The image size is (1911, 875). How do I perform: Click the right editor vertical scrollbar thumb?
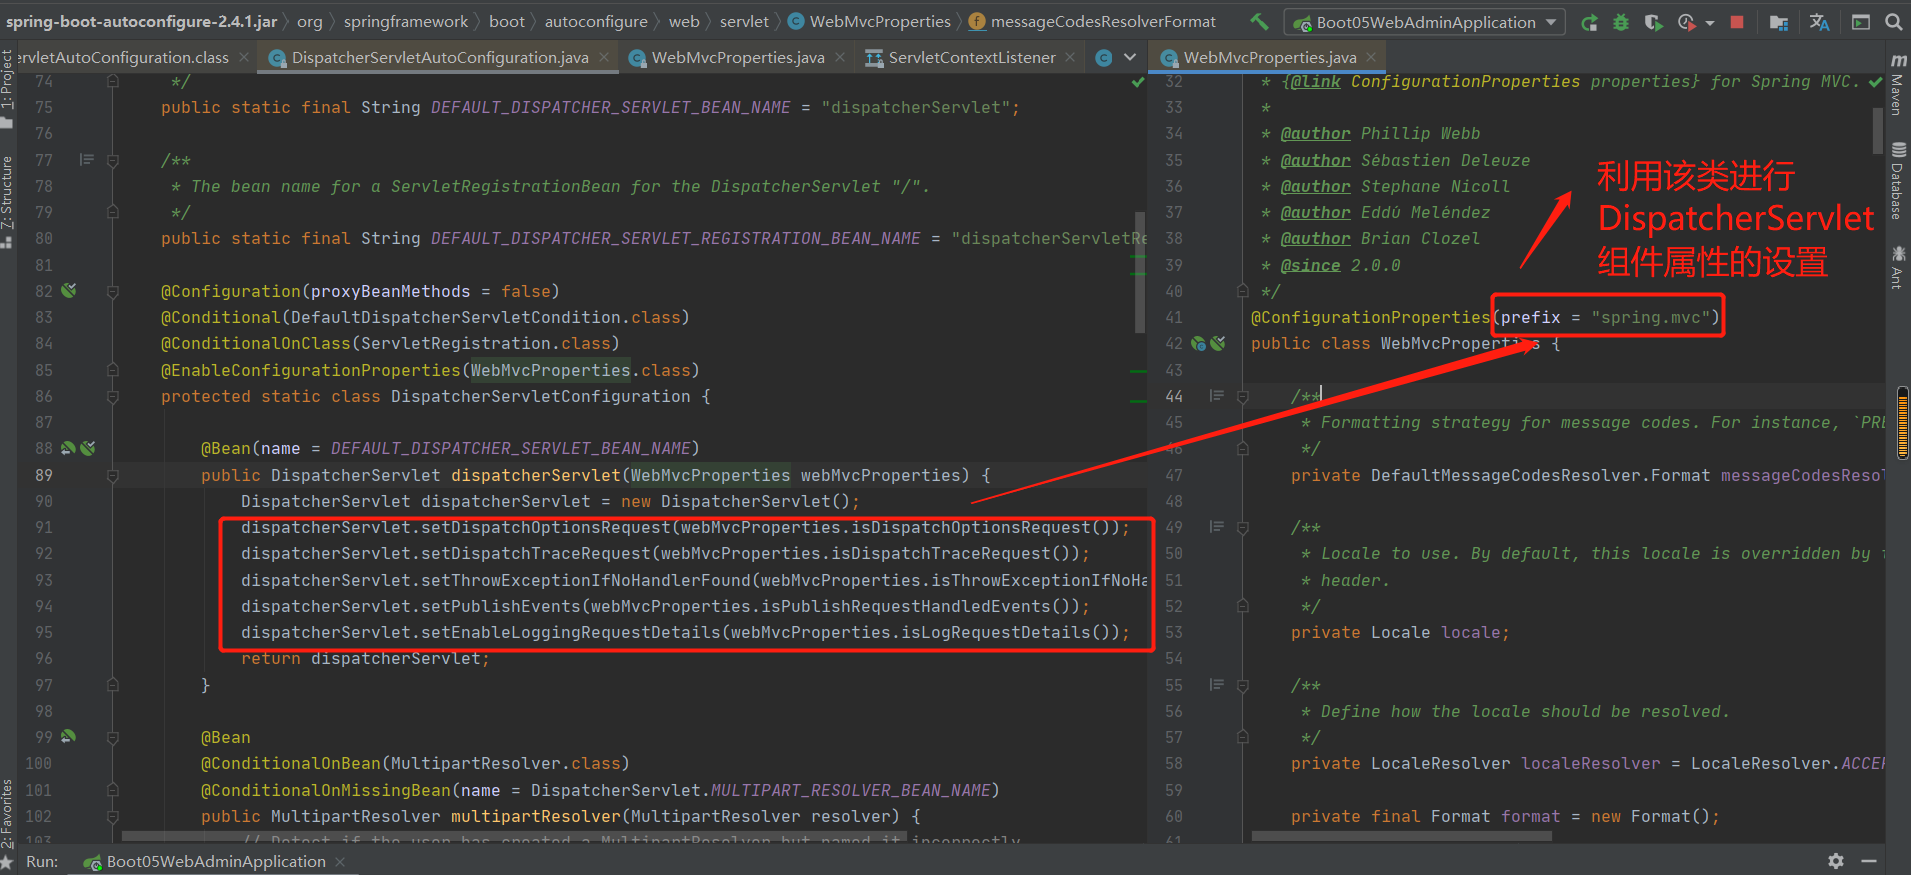click(1877, 130)
